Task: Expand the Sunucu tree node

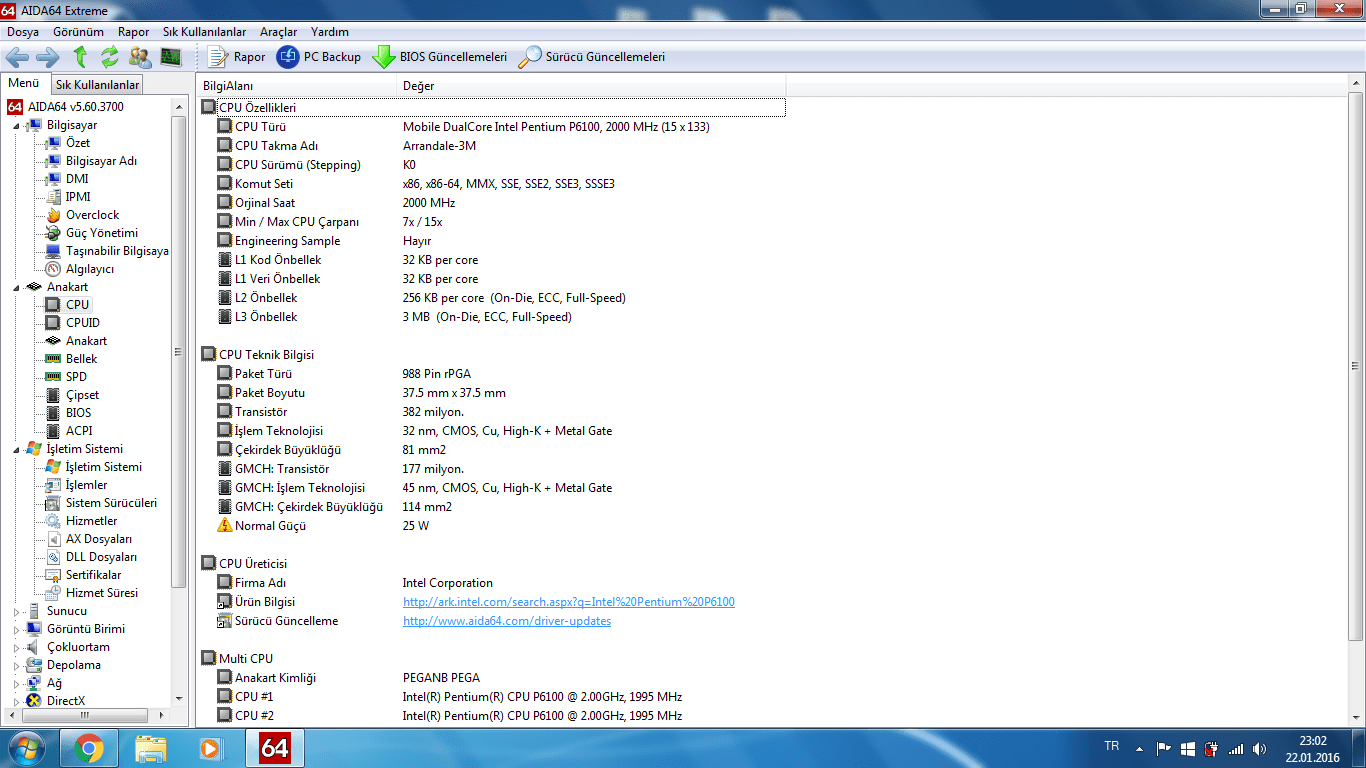Action: 15,612
